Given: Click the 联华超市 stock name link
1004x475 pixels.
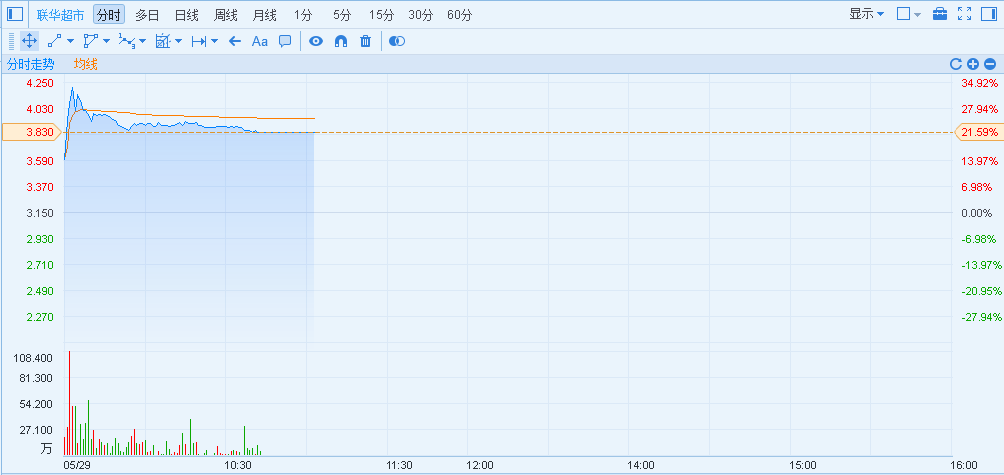Looking at the screenshot, I should click(60, 15).
